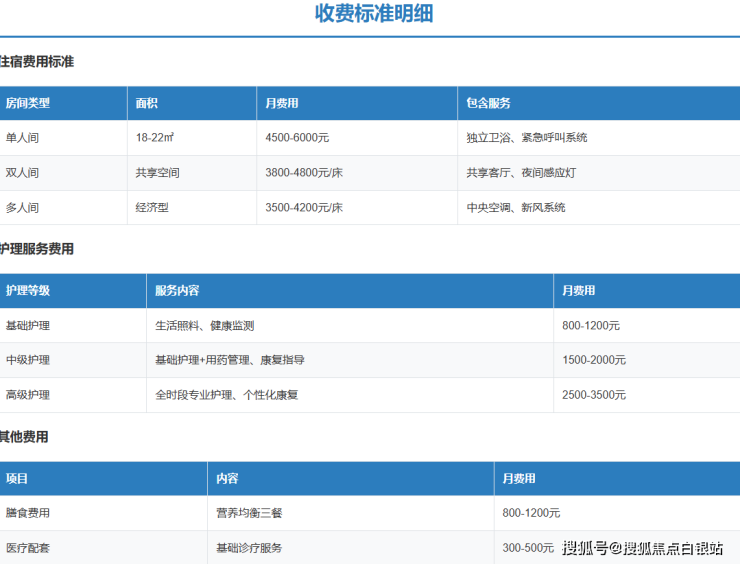Screen dimensions: 740x564
Task: Click the 双人间 row label
Action: tap(23, 173)
